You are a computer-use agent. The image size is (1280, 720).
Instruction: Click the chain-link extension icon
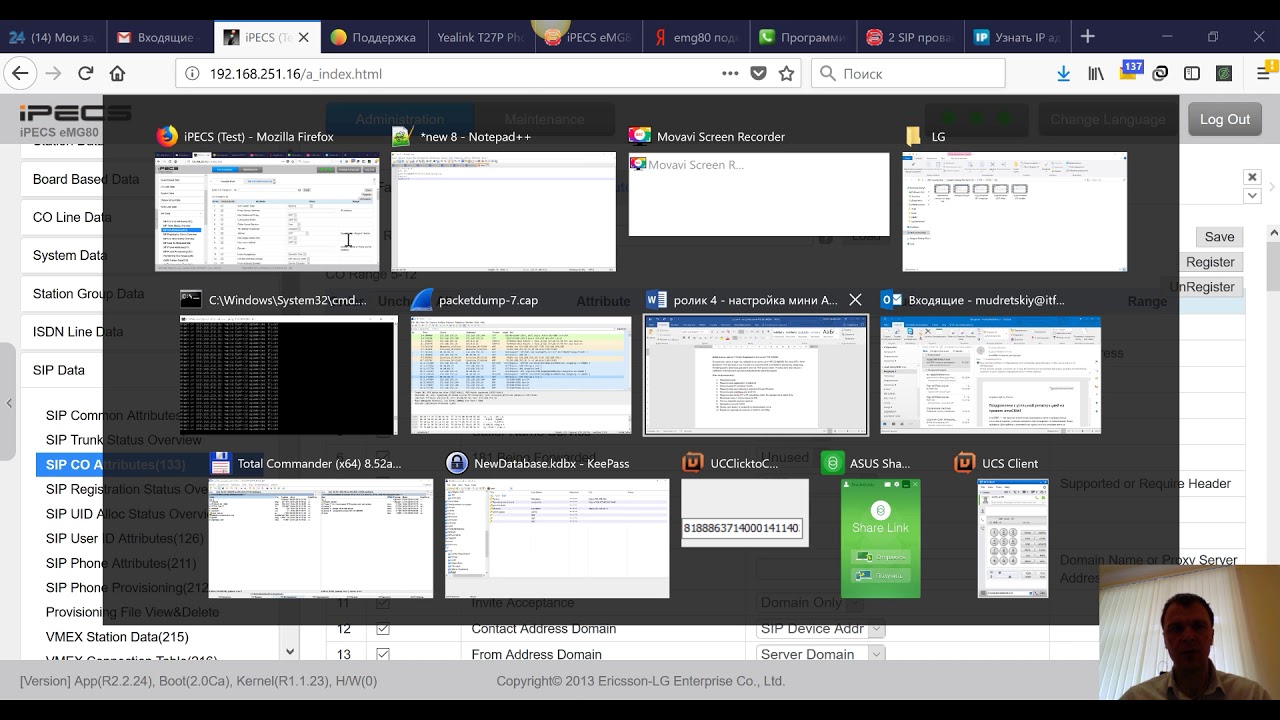coord(1160,73)
